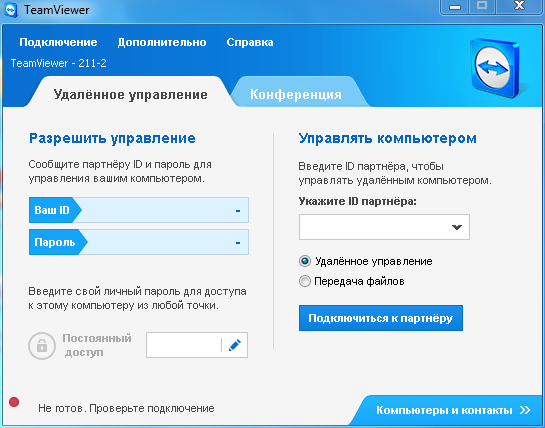Minimize the TeamViewer window
The height and width of the screenshot is (428, 545).
(455, 6)
